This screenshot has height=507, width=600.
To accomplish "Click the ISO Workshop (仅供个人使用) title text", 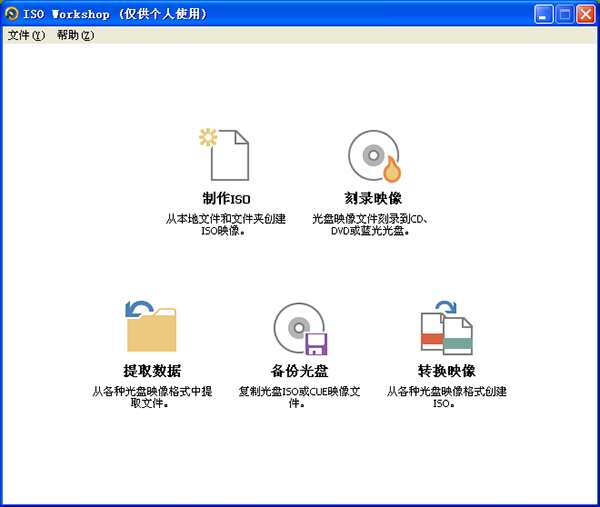I will point(115,14).
